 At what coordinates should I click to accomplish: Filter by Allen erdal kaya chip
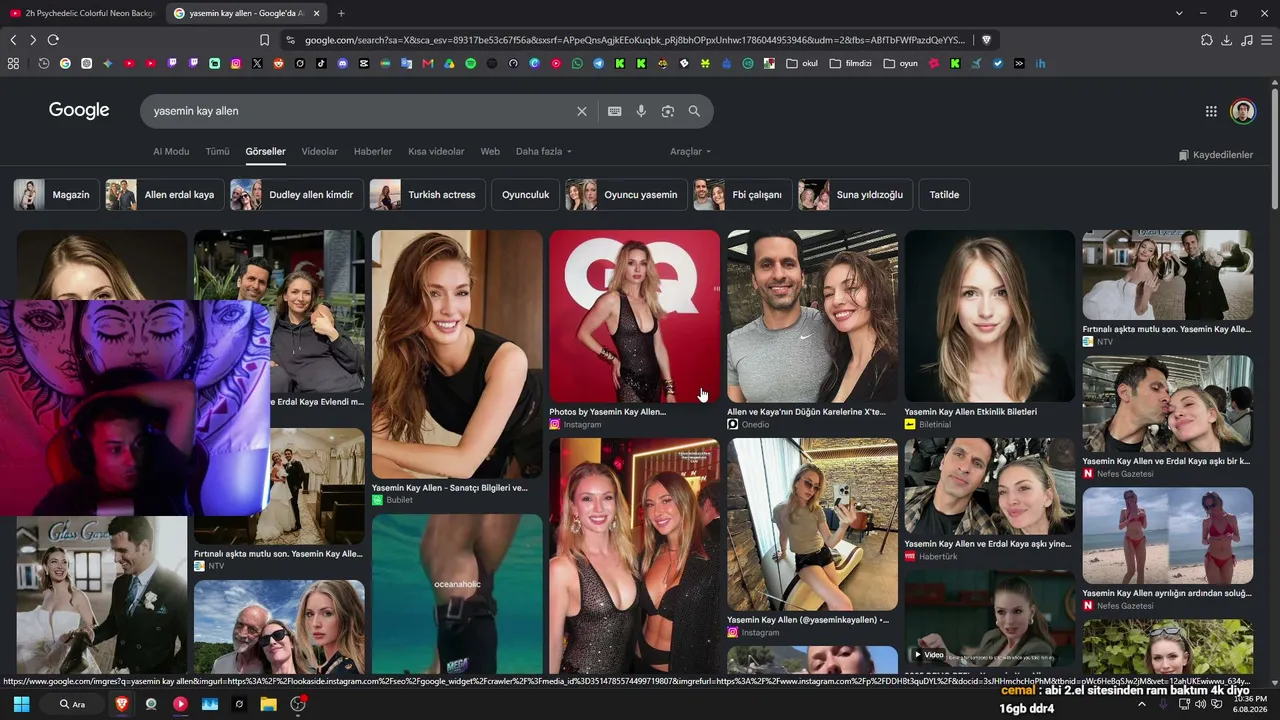pos(164,195)
